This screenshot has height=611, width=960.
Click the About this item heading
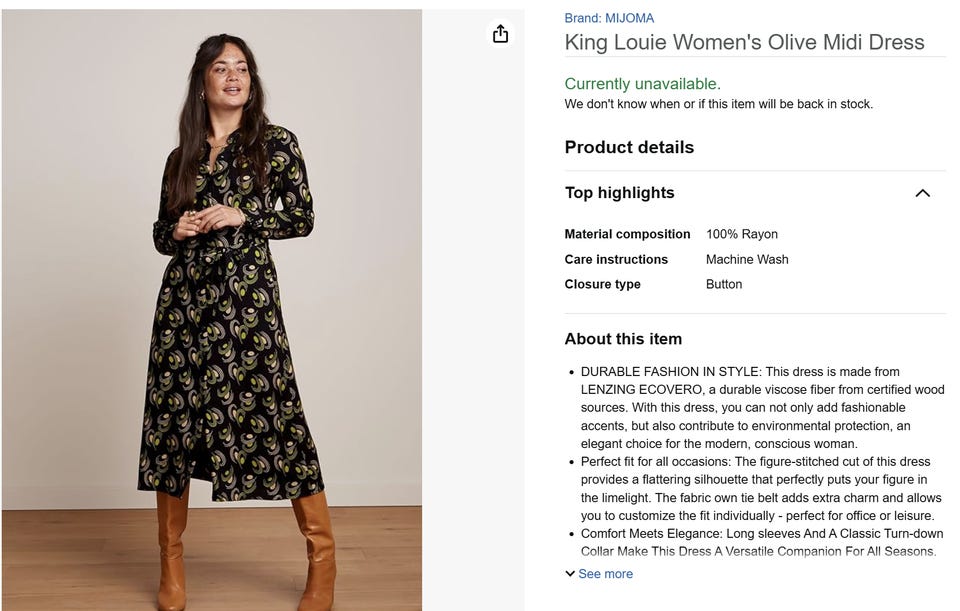tap(623, 339)
